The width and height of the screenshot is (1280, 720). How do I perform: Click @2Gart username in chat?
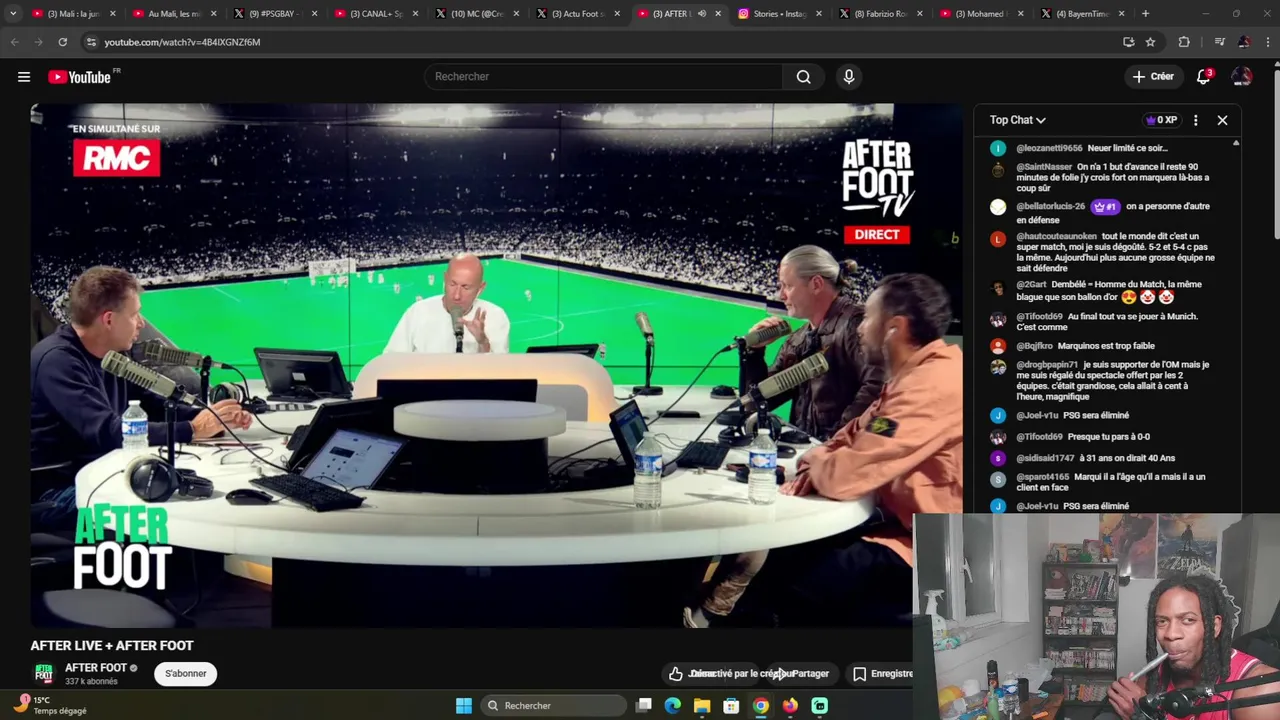pyautogui.click(x=1031, y=284)
